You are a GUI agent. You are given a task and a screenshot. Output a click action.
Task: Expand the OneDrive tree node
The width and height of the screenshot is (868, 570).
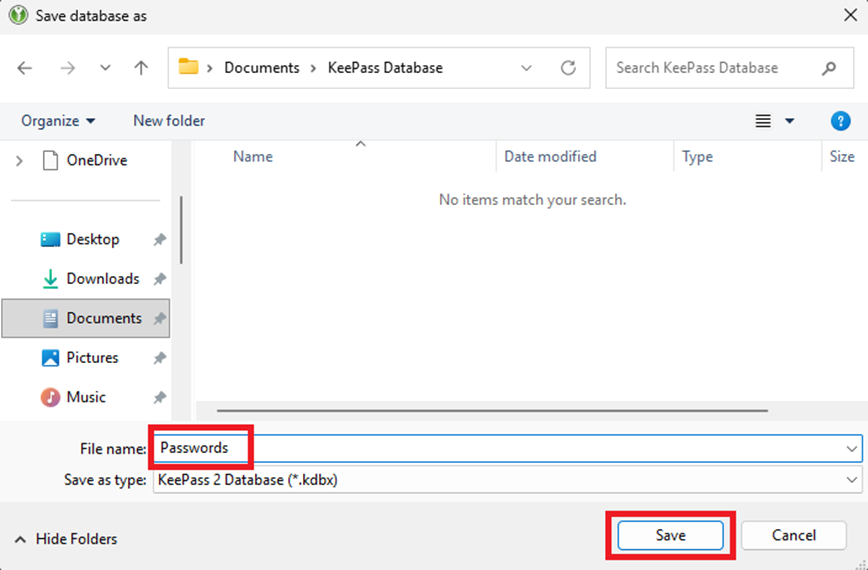coord(19,160)
